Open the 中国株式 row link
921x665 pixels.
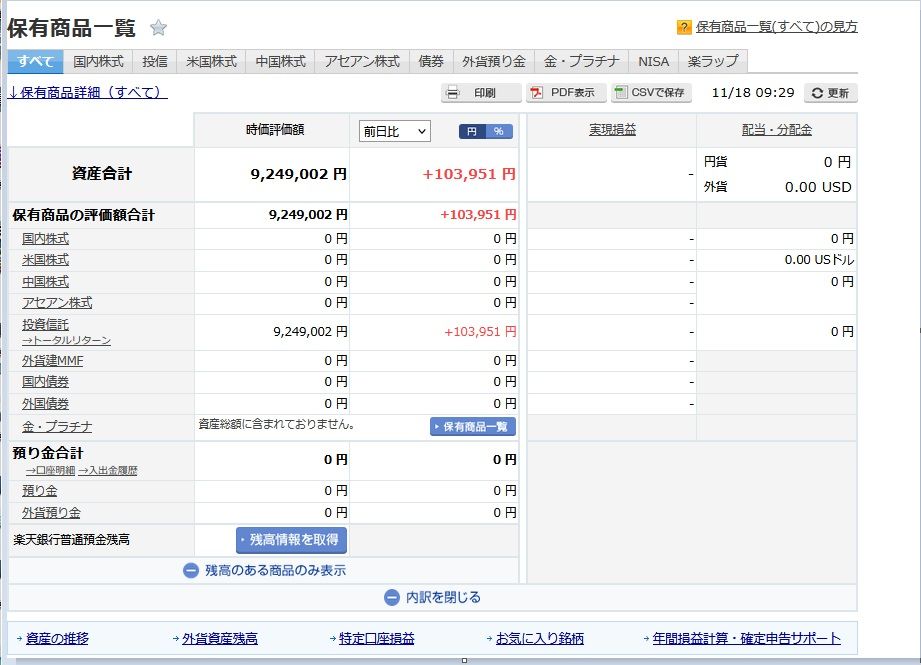pyautogui.click(x=45, y=282)
